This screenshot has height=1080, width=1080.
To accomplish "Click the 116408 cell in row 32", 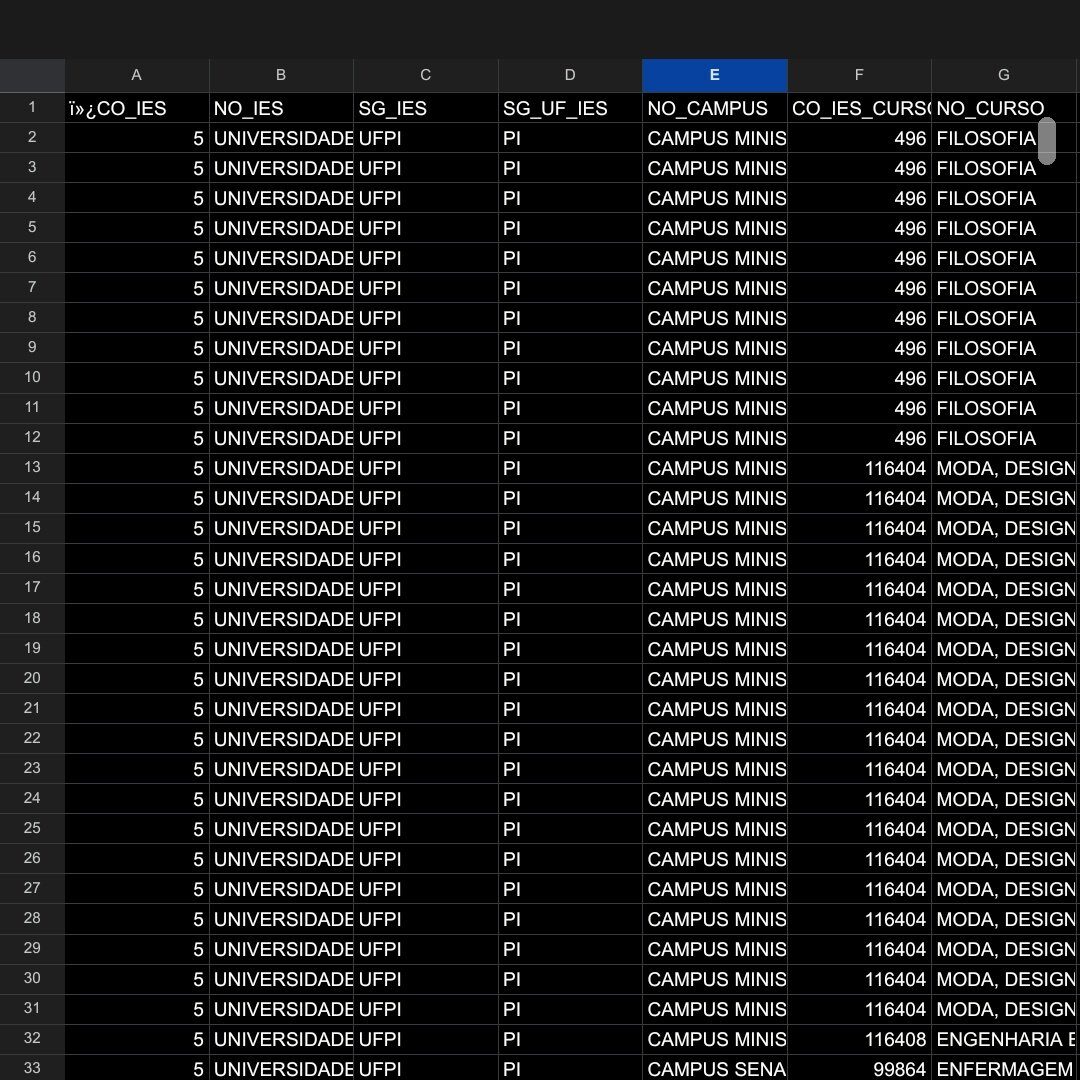I will 859,1039.
